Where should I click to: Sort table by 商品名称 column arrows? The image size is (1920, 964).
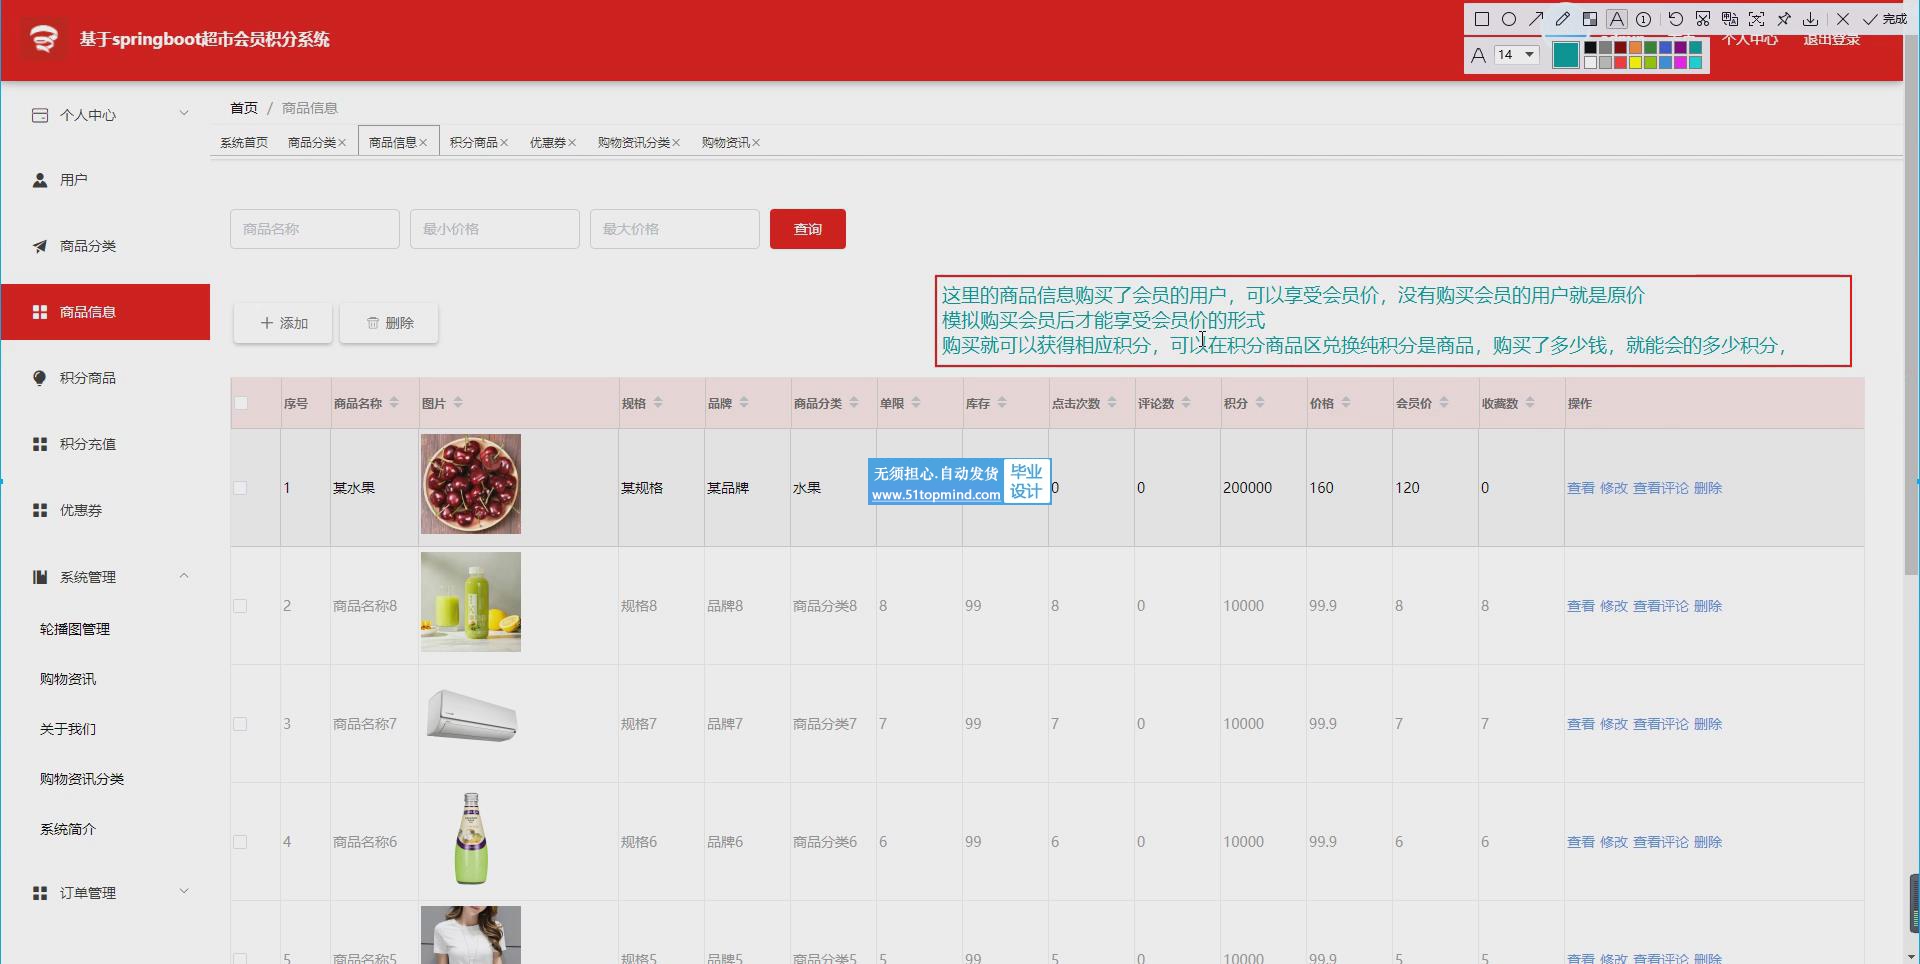click(394, 403)
